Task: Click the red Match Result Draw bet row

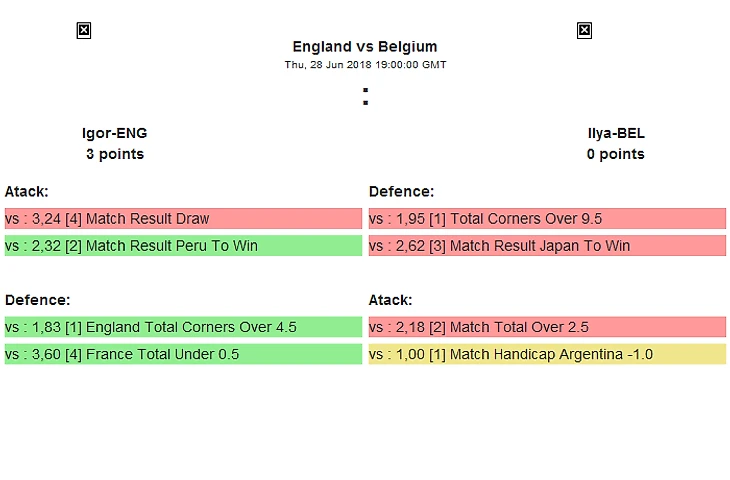Action: pos(183,219)
